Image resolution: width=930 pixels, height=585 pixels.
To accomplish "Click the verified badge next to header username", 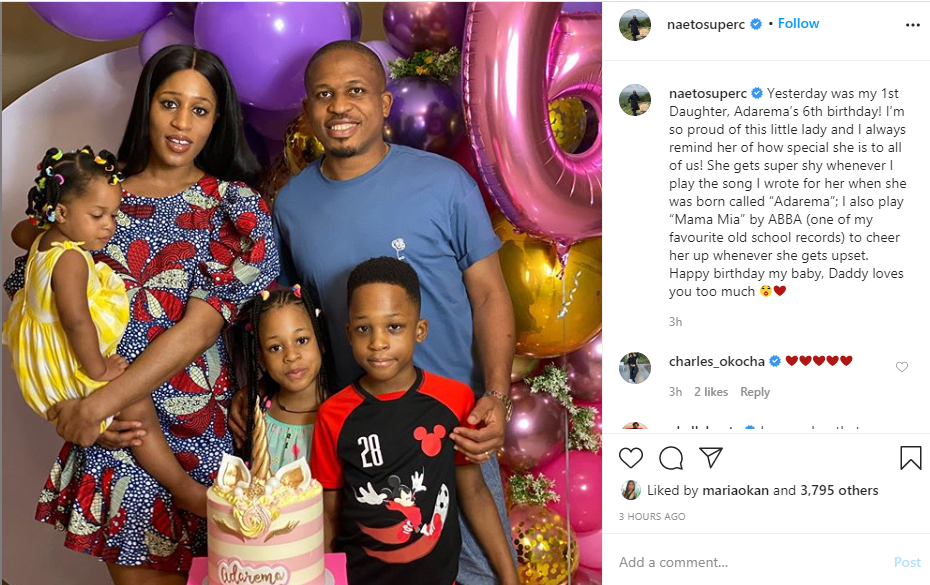I will point(756,24).
